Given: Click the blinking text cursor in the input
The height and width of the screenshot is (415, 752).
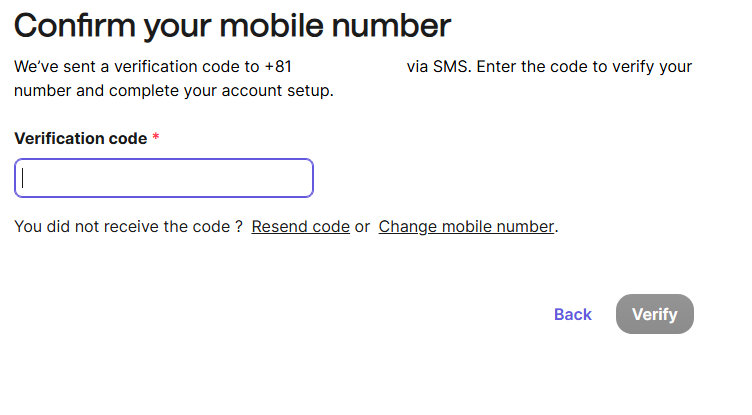Looking at the screenshot, I should click(x=23, y=178).
